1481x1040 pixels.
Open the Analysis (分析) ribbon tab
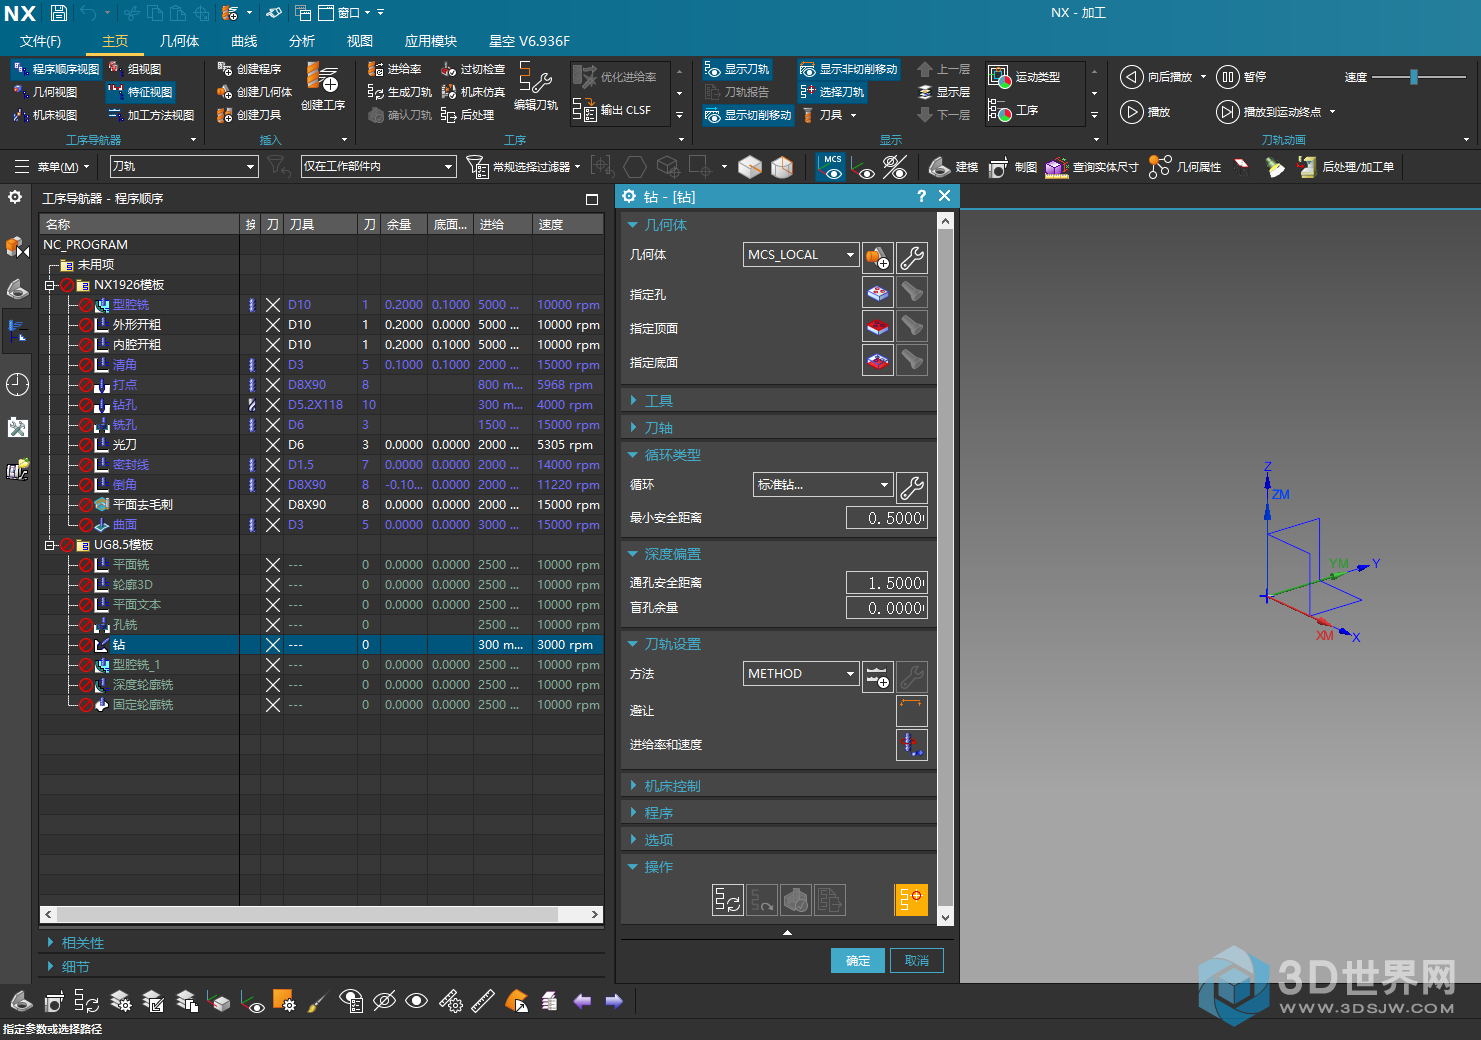302,41
